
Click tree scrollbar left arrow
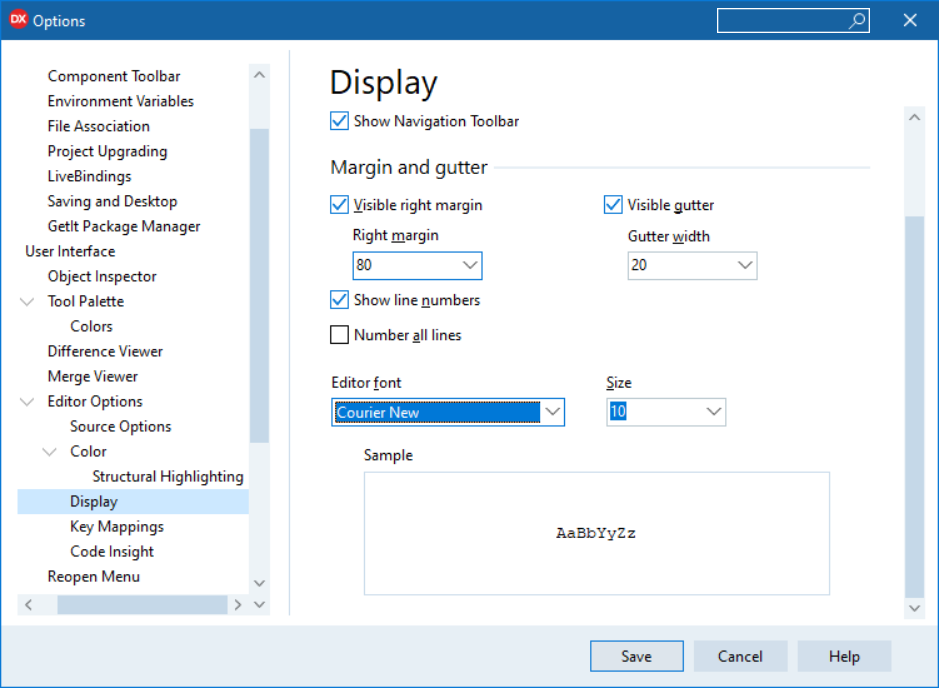click(28, 605)
